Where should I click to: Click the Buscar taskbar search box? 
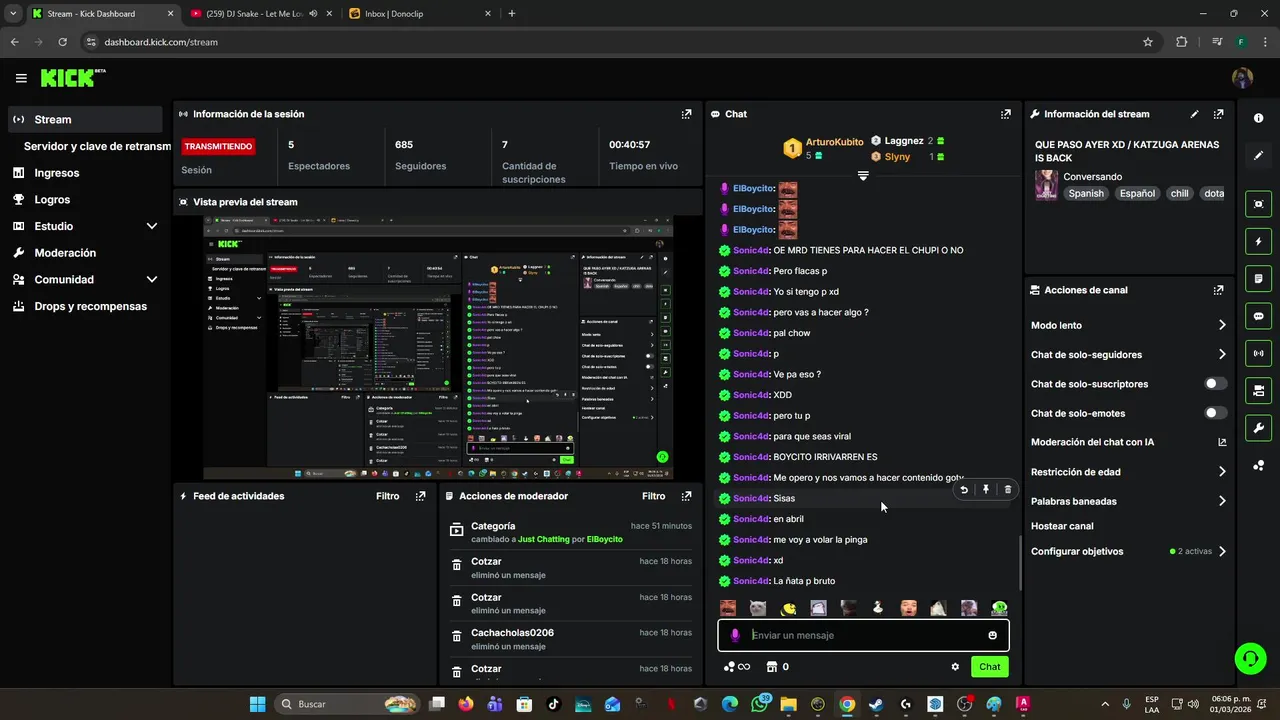347,704
